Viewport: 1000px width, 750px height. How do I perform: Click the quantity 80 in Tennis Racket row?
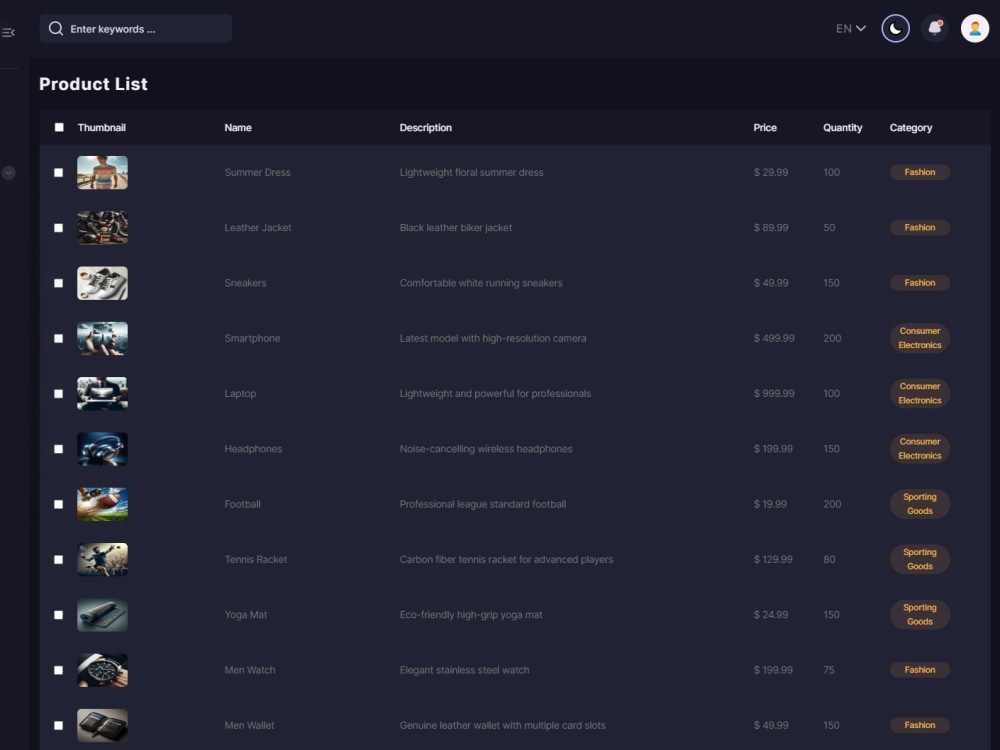point(829,559)
